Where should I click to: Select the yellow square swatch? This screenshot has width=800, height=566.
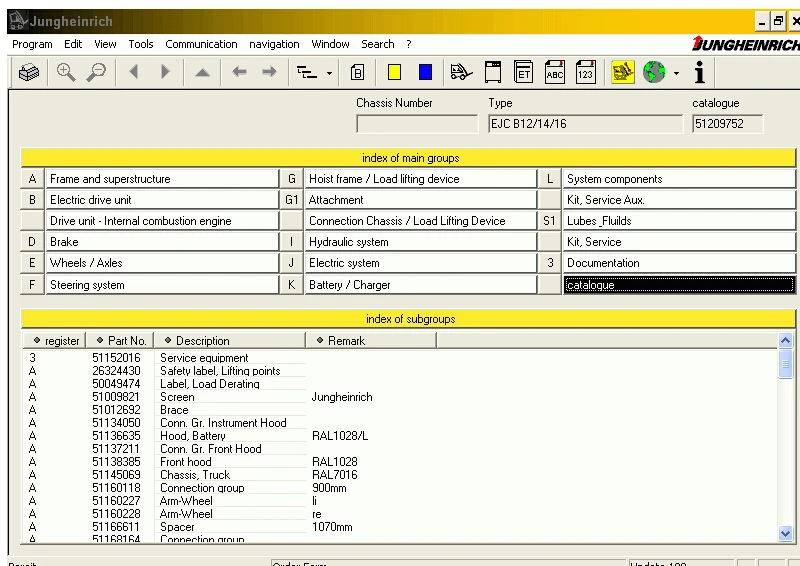tap(394, 72)
